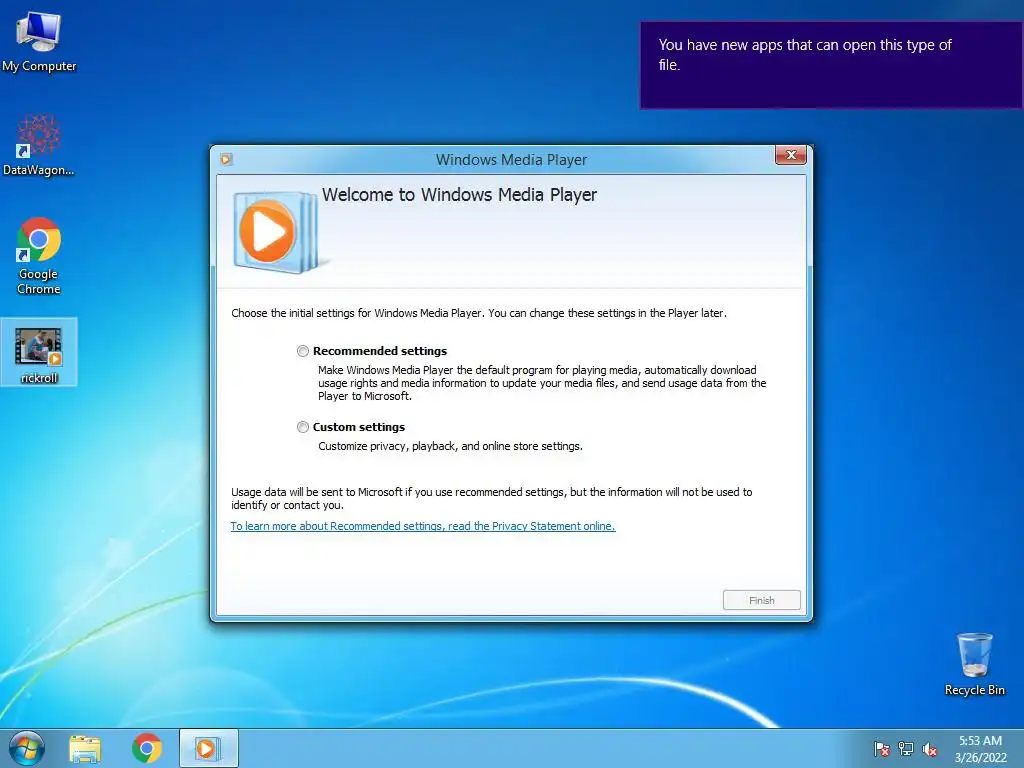The width and height of the screenshot is (1024, 768).
Task: Click the Action Center flag tray icon
Action: point(882,749)
